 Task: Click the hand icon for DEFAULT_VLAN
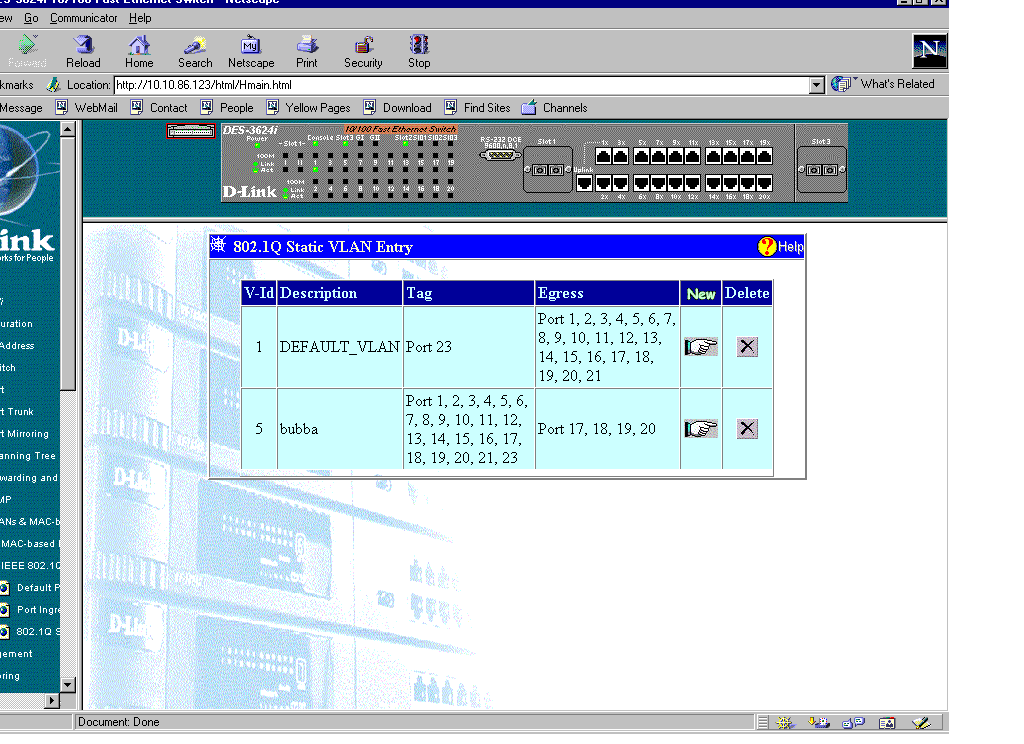click(700, 347)
